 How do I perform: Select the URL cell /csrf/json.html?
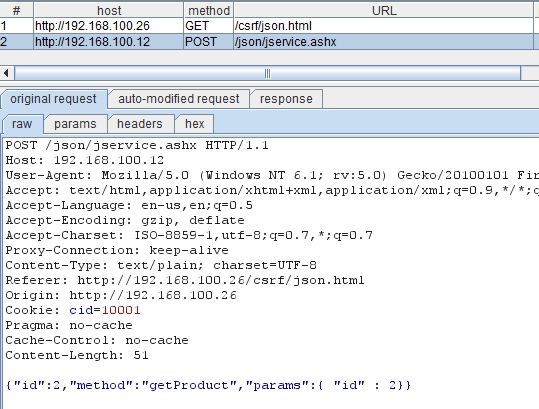[x=384, y=26]
